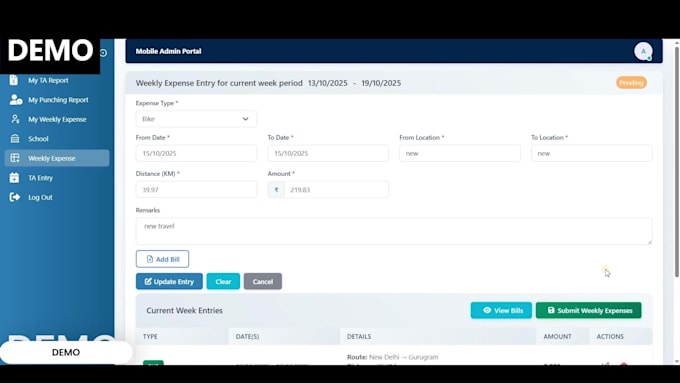Click the Distance (KM) field
The height and width of the screenshot is (383, 680).
[x=196, y=190]
